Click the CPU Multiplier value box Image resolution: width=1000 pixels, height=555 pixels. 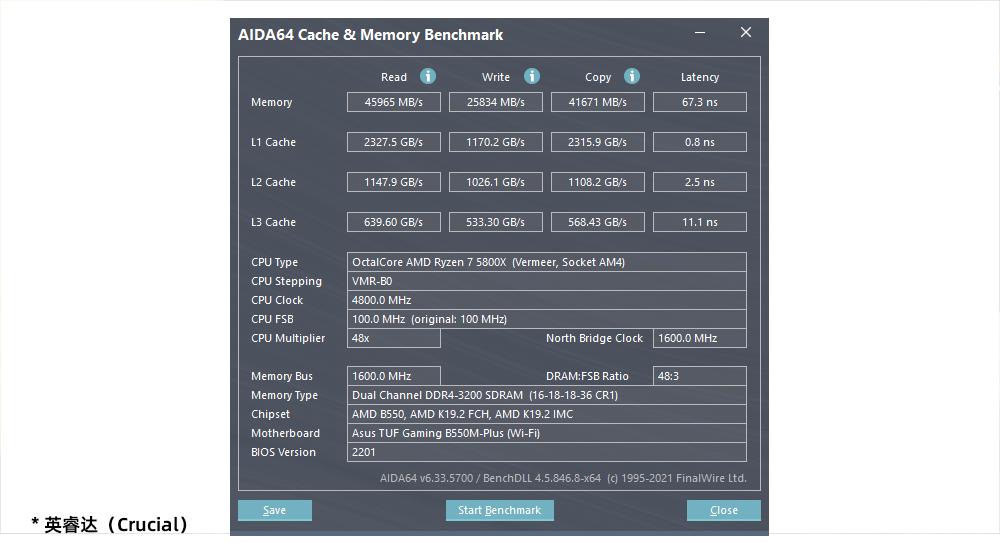tap(393, 338)
